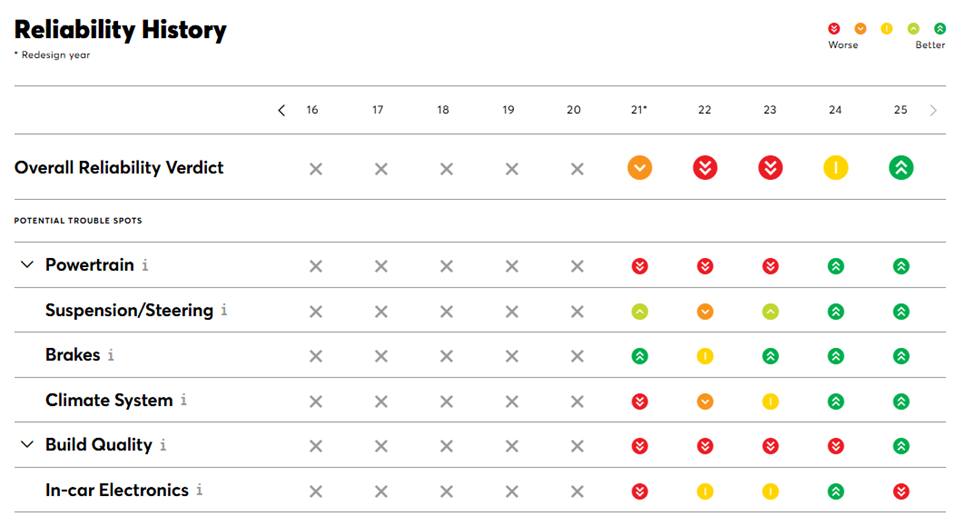Click the Brakes info icon

(x=111, y=356)
